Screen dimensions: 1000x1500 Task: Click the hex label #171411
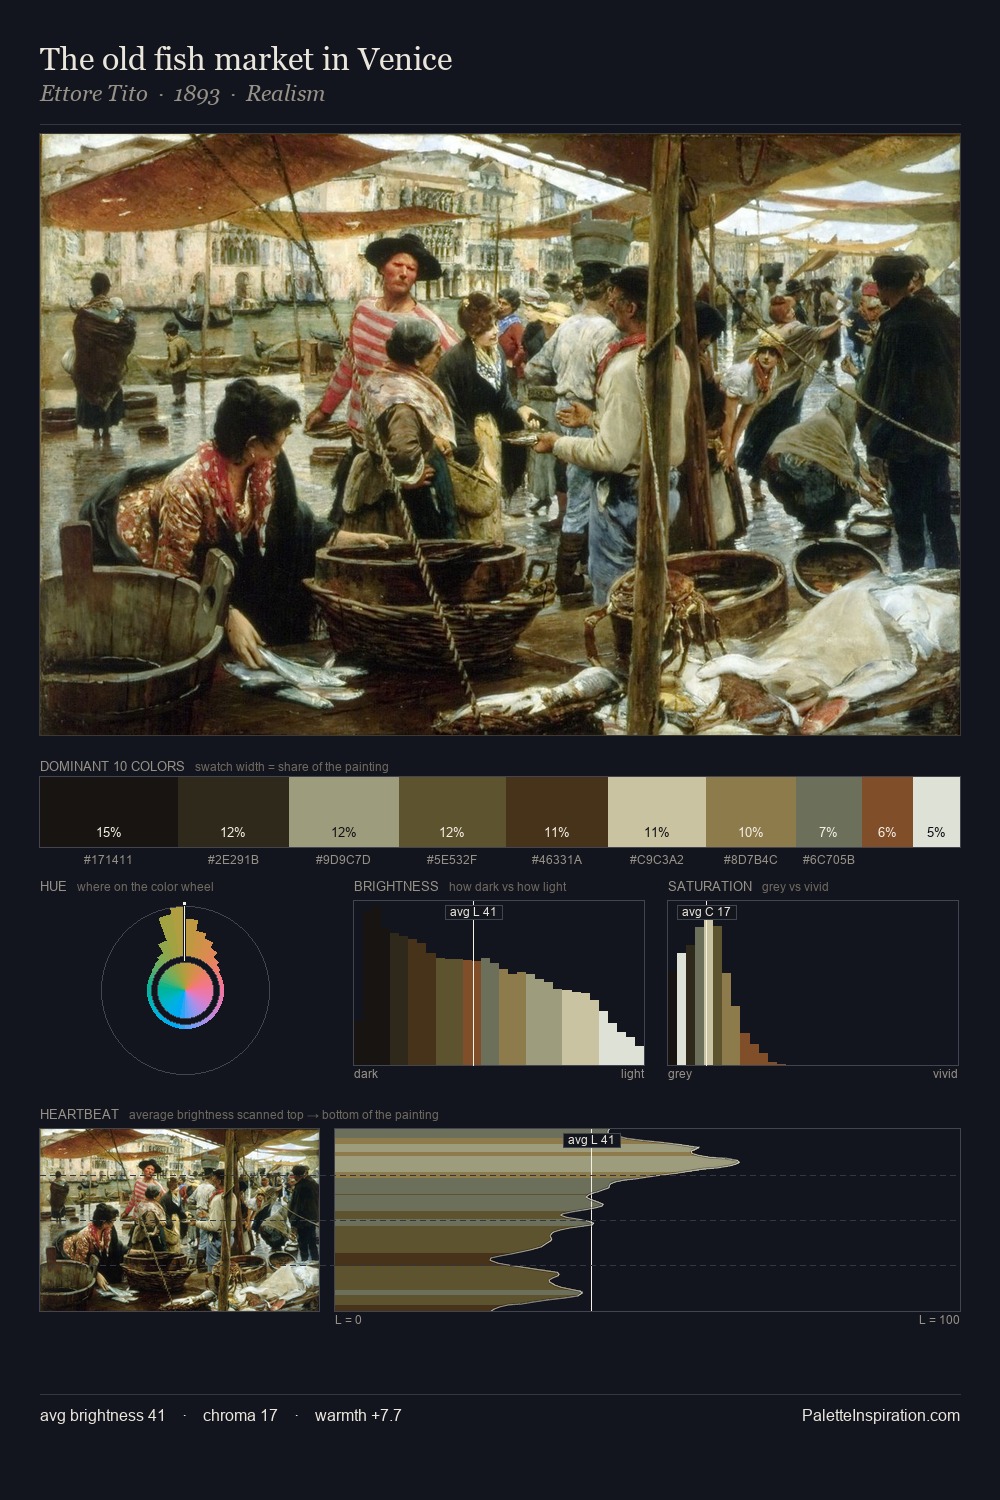pos(109,860)
